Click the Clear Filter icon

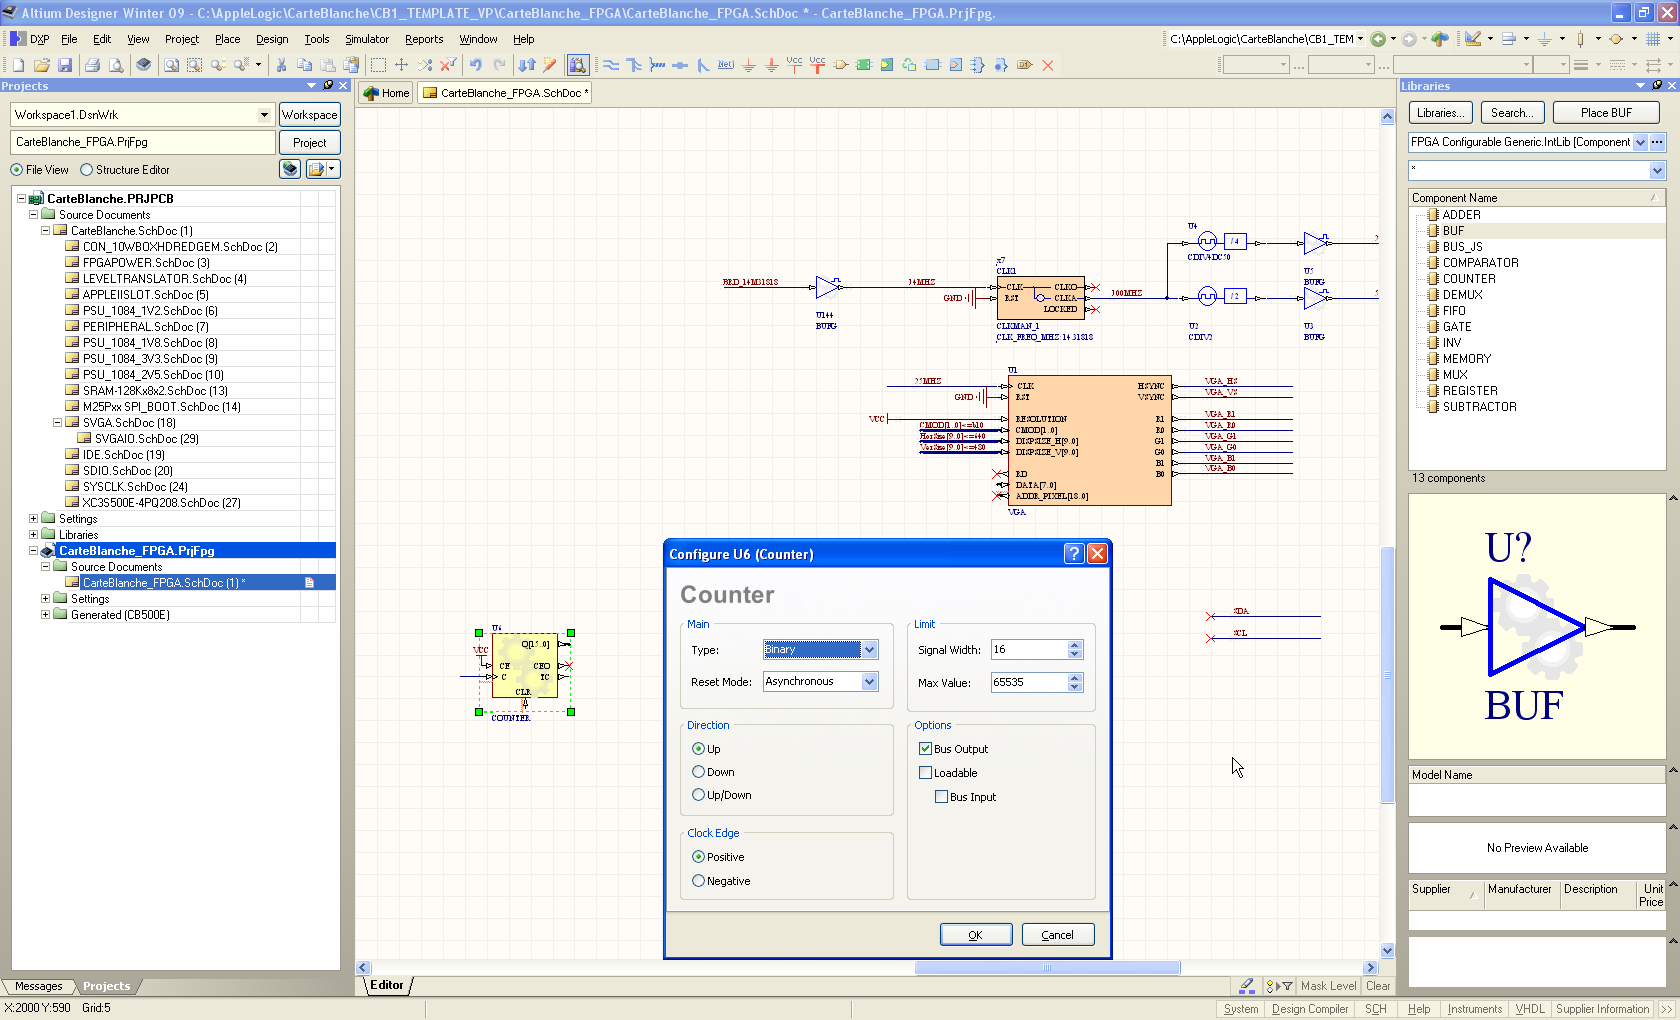(x=448, y=65)
